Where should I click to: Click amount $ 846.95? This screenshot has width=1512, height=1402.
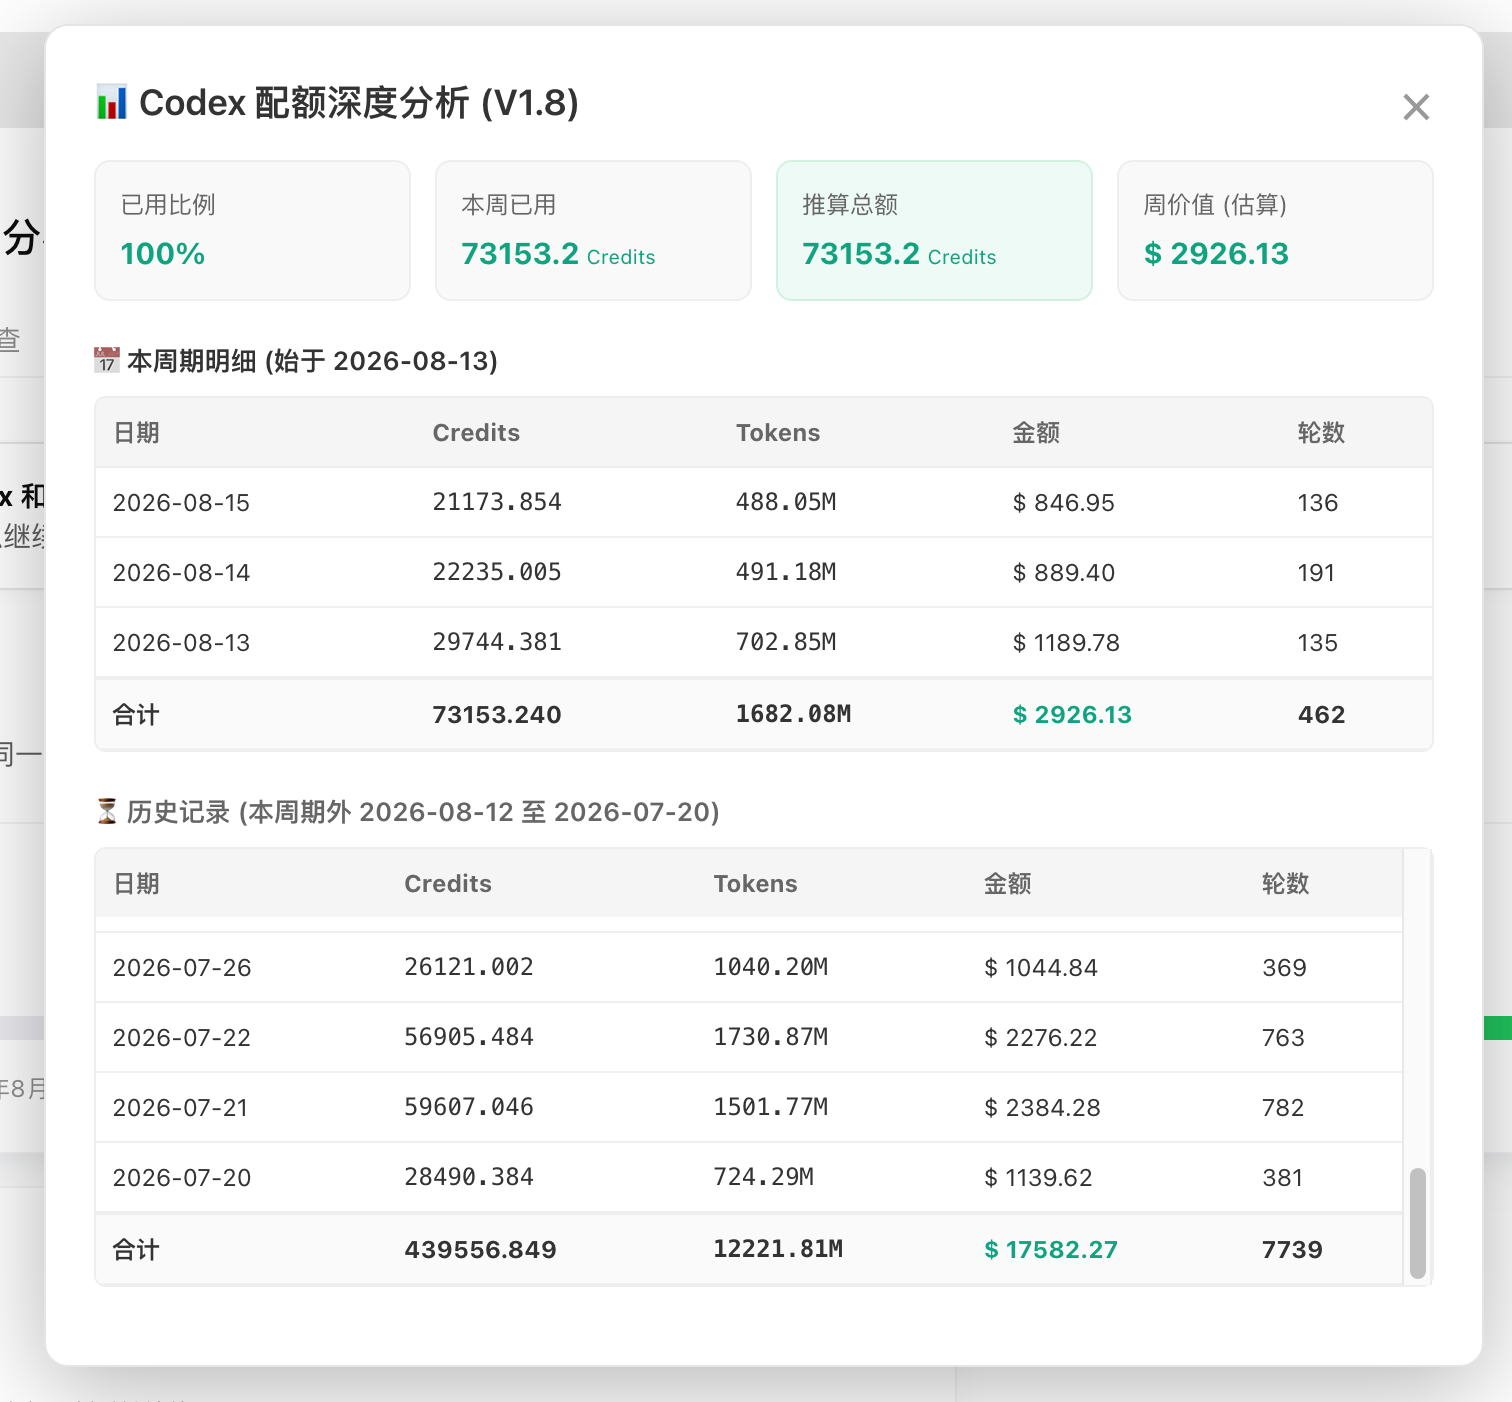(x=1063, y=503)
